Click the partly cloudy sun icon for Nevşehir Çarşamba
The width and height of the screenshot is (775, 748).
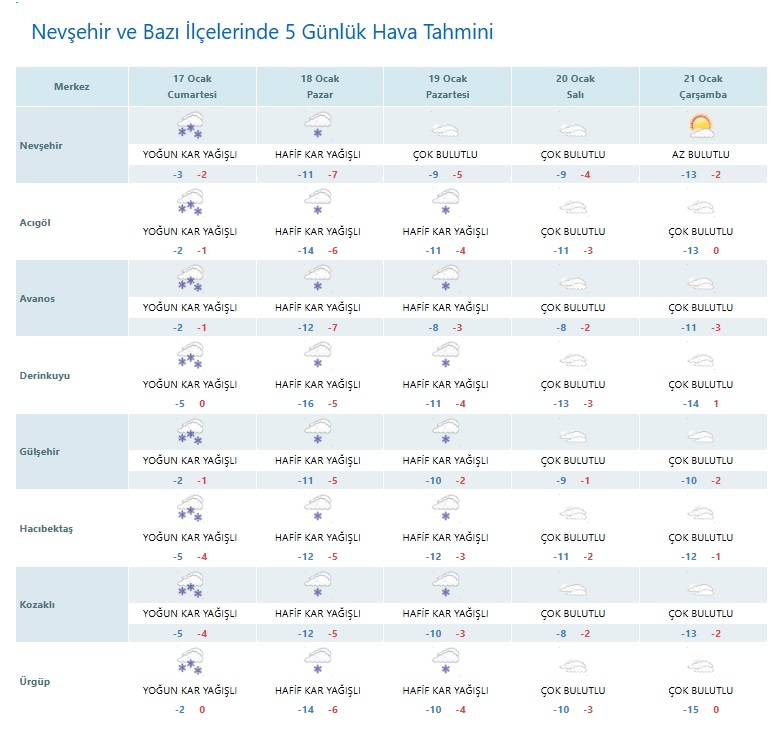(701, 127)
